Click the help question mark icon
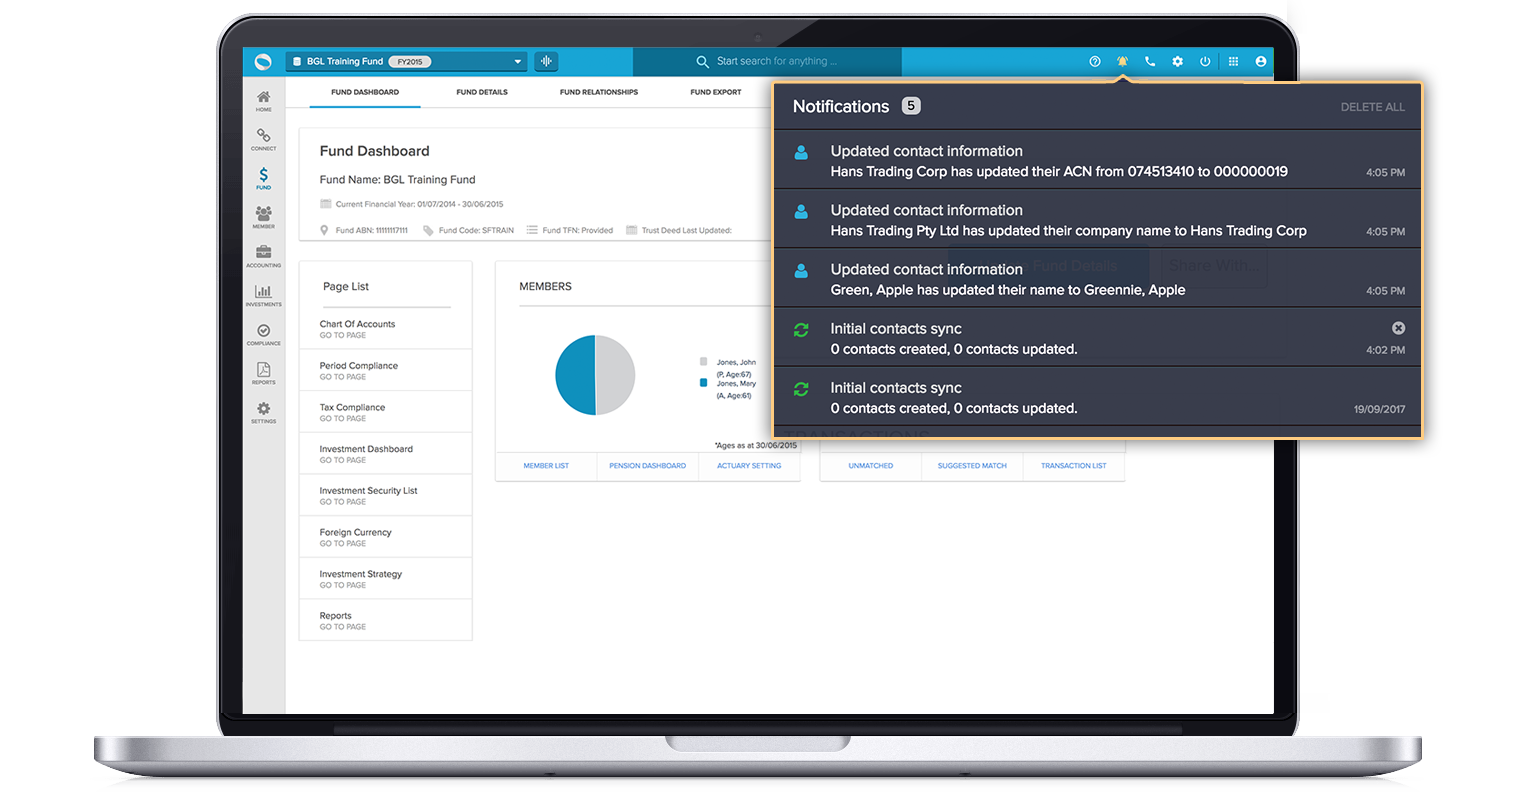1513x792 pixels. tap(1095, 62)
